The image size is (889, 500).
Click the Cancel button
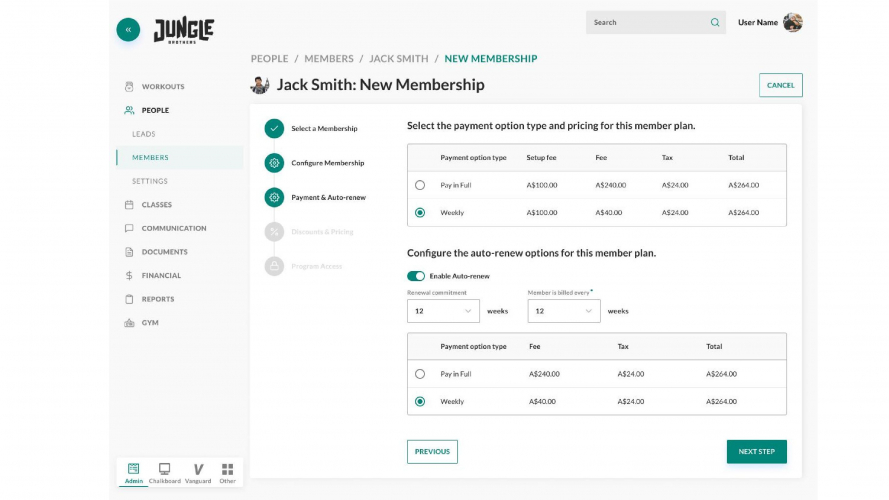(780, 86)
